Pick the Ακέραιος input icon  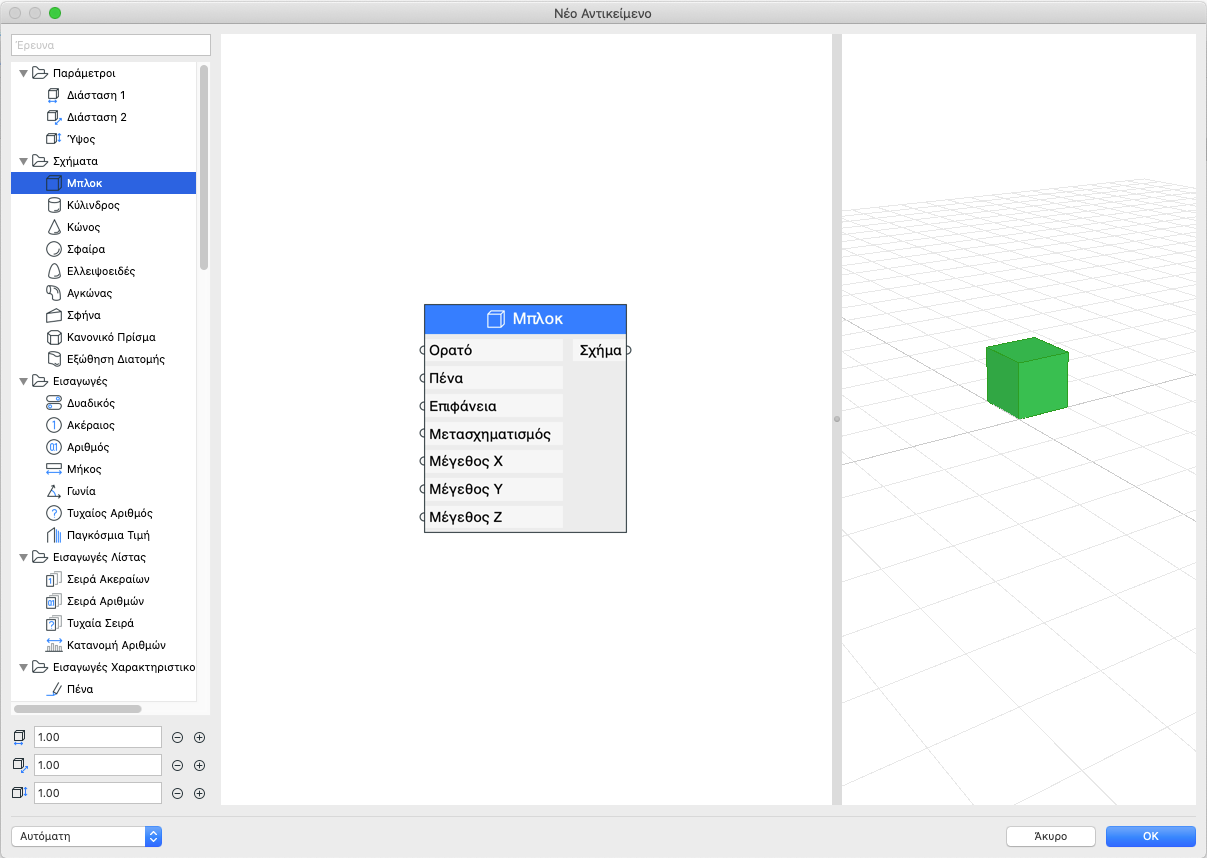(54, 425)
